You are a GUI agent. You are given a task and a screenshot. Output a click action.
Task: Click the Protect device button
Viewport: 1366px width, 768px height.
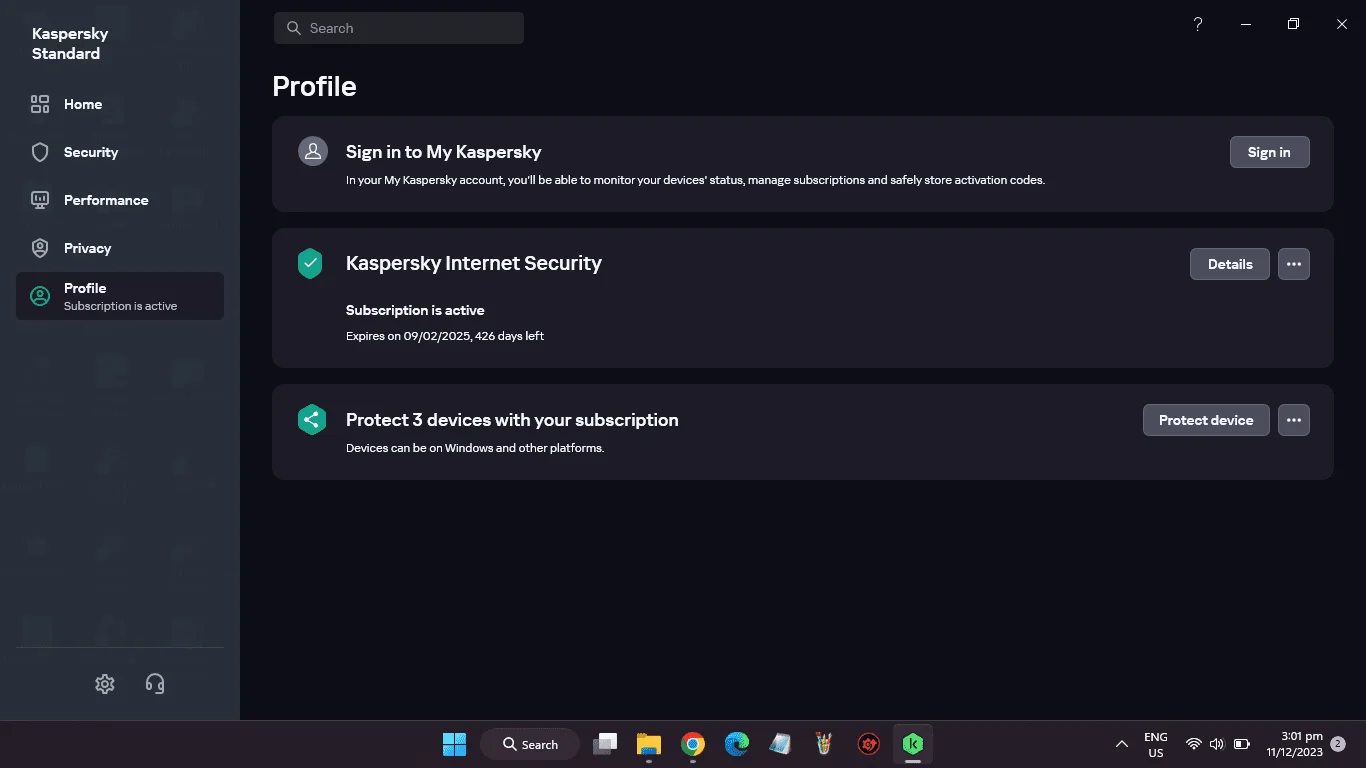(x=1206, y=420)
